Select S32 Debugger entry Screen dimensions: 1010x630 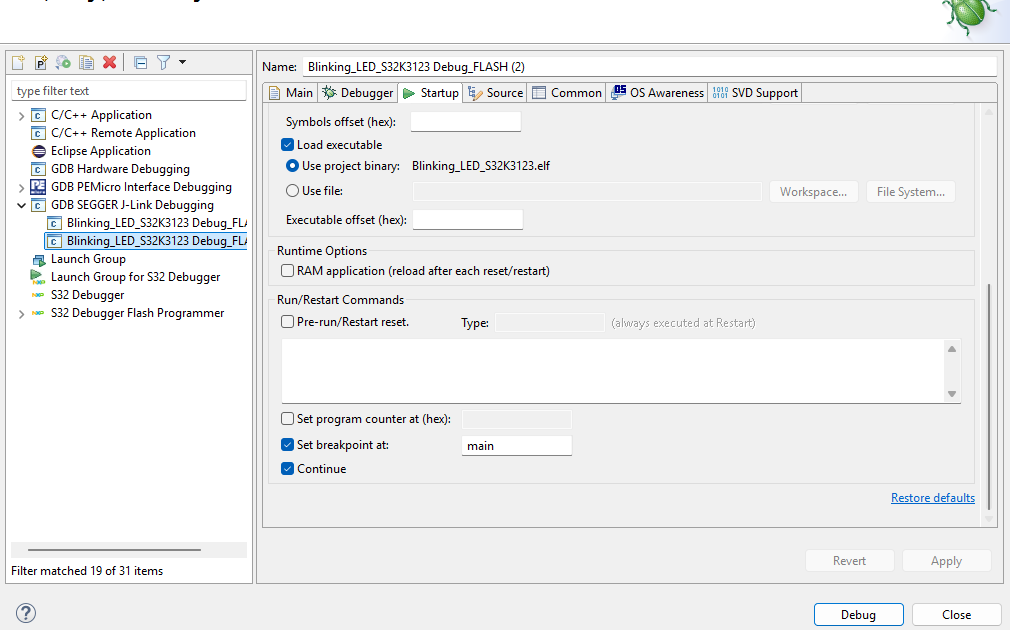click(88, 295)
